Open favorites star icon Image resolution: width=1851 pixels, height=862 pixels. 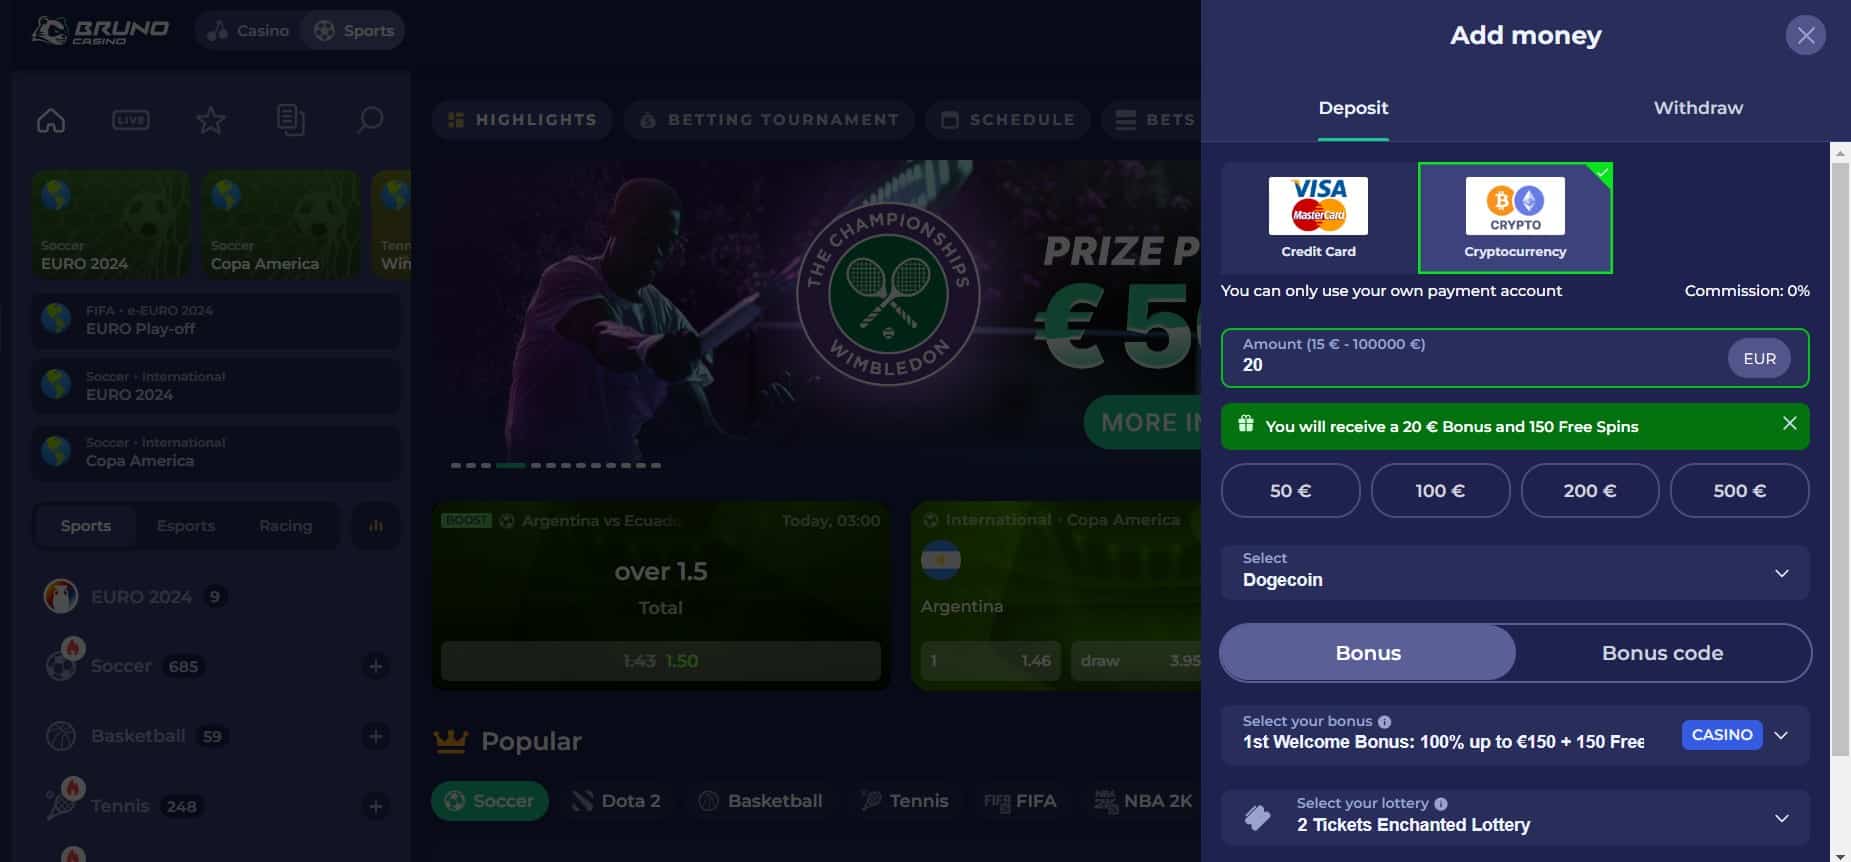click(x=211, y=120)
